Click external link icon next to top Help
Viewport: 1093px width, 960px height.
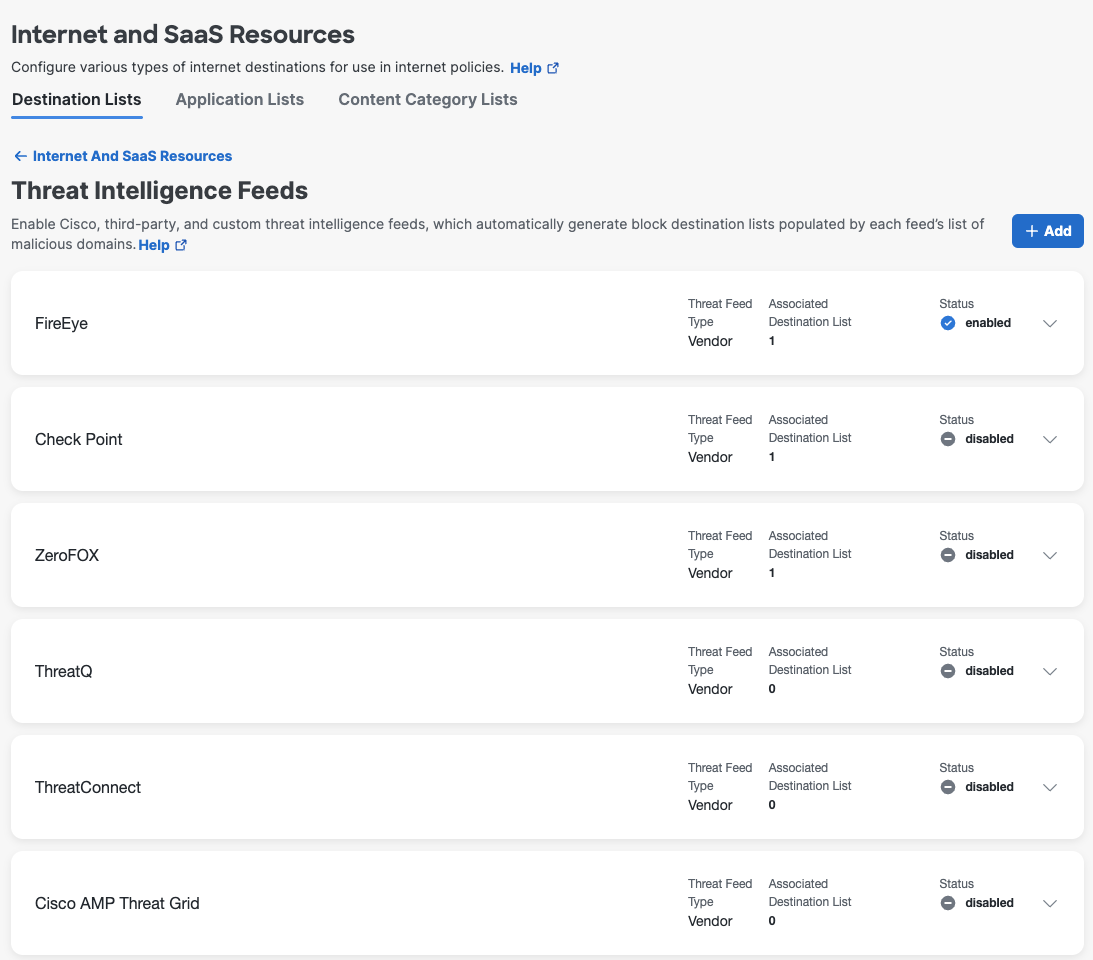553,68
